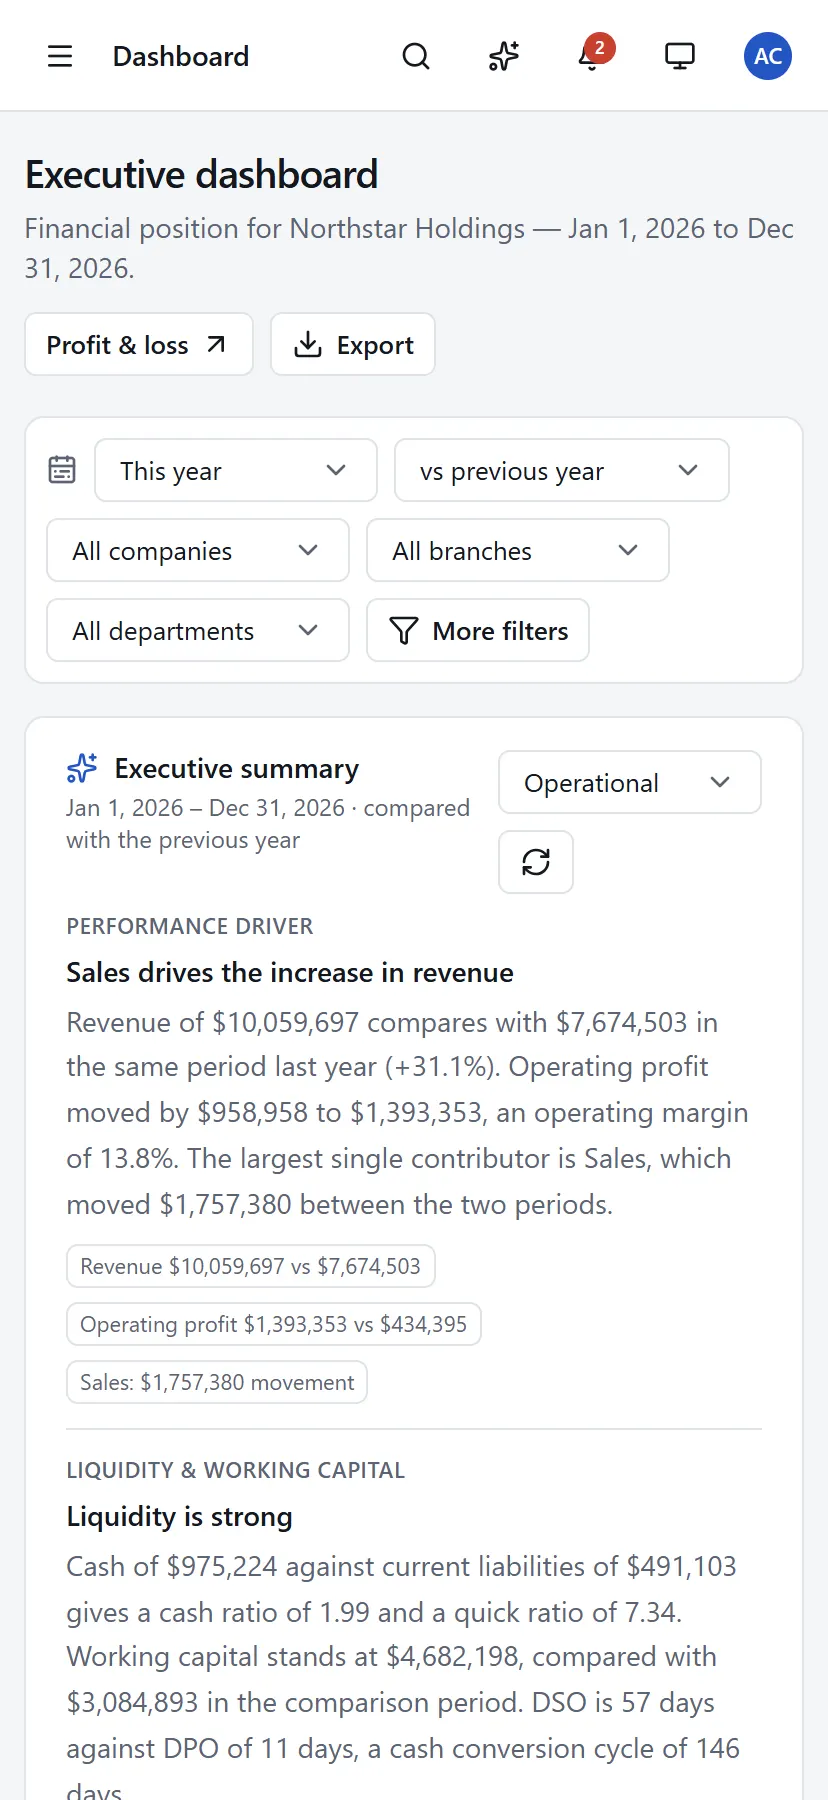
Task: Click the Liquidity is strong heading
Action: (x=180, y=1517)
